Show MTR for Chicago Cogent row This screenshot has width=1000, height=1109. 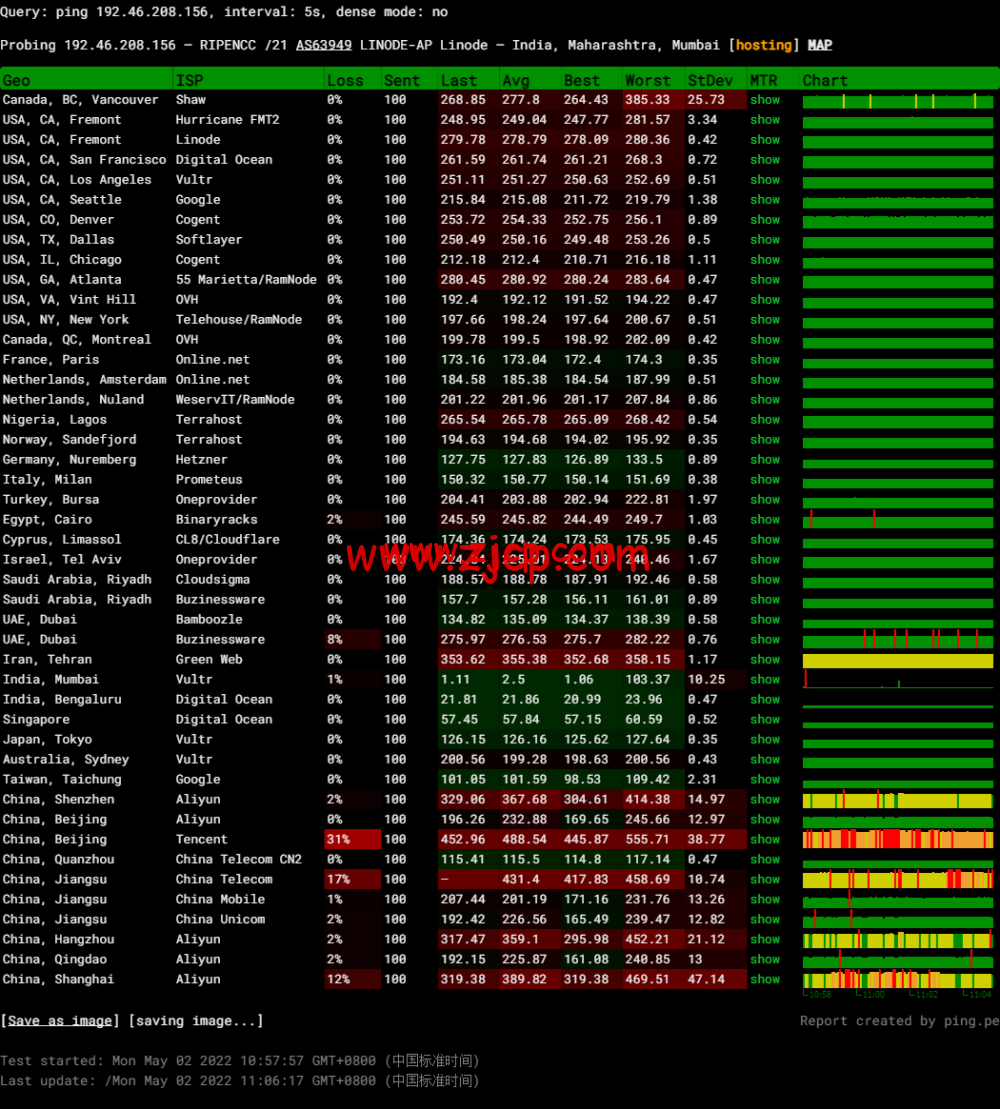[765, 260]
